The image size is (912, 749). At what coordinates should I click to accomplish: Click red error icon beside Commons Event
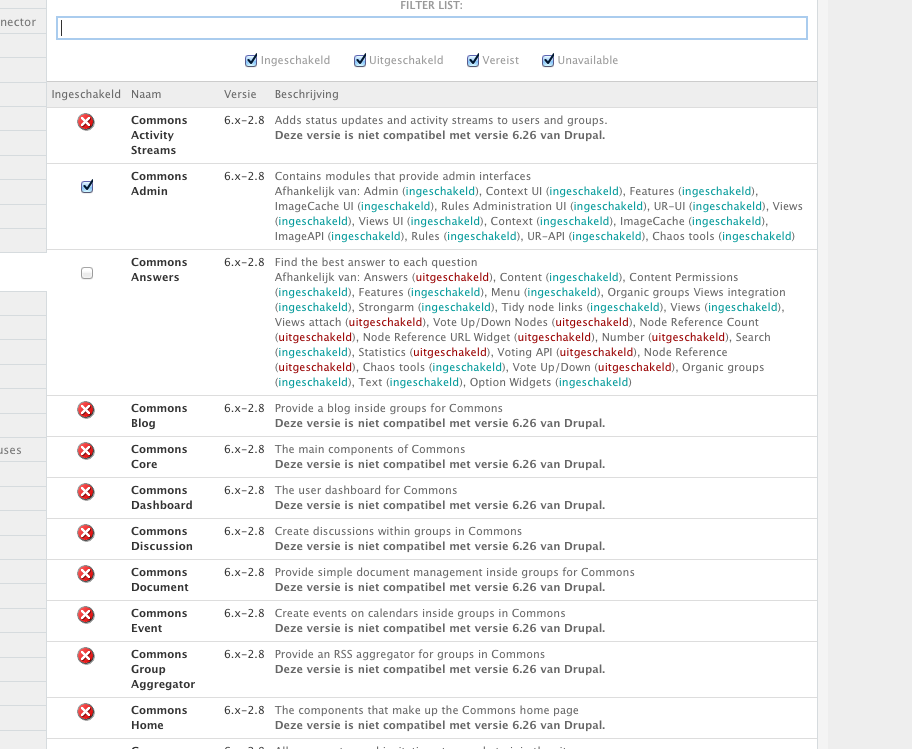click(x=86, y=615)
